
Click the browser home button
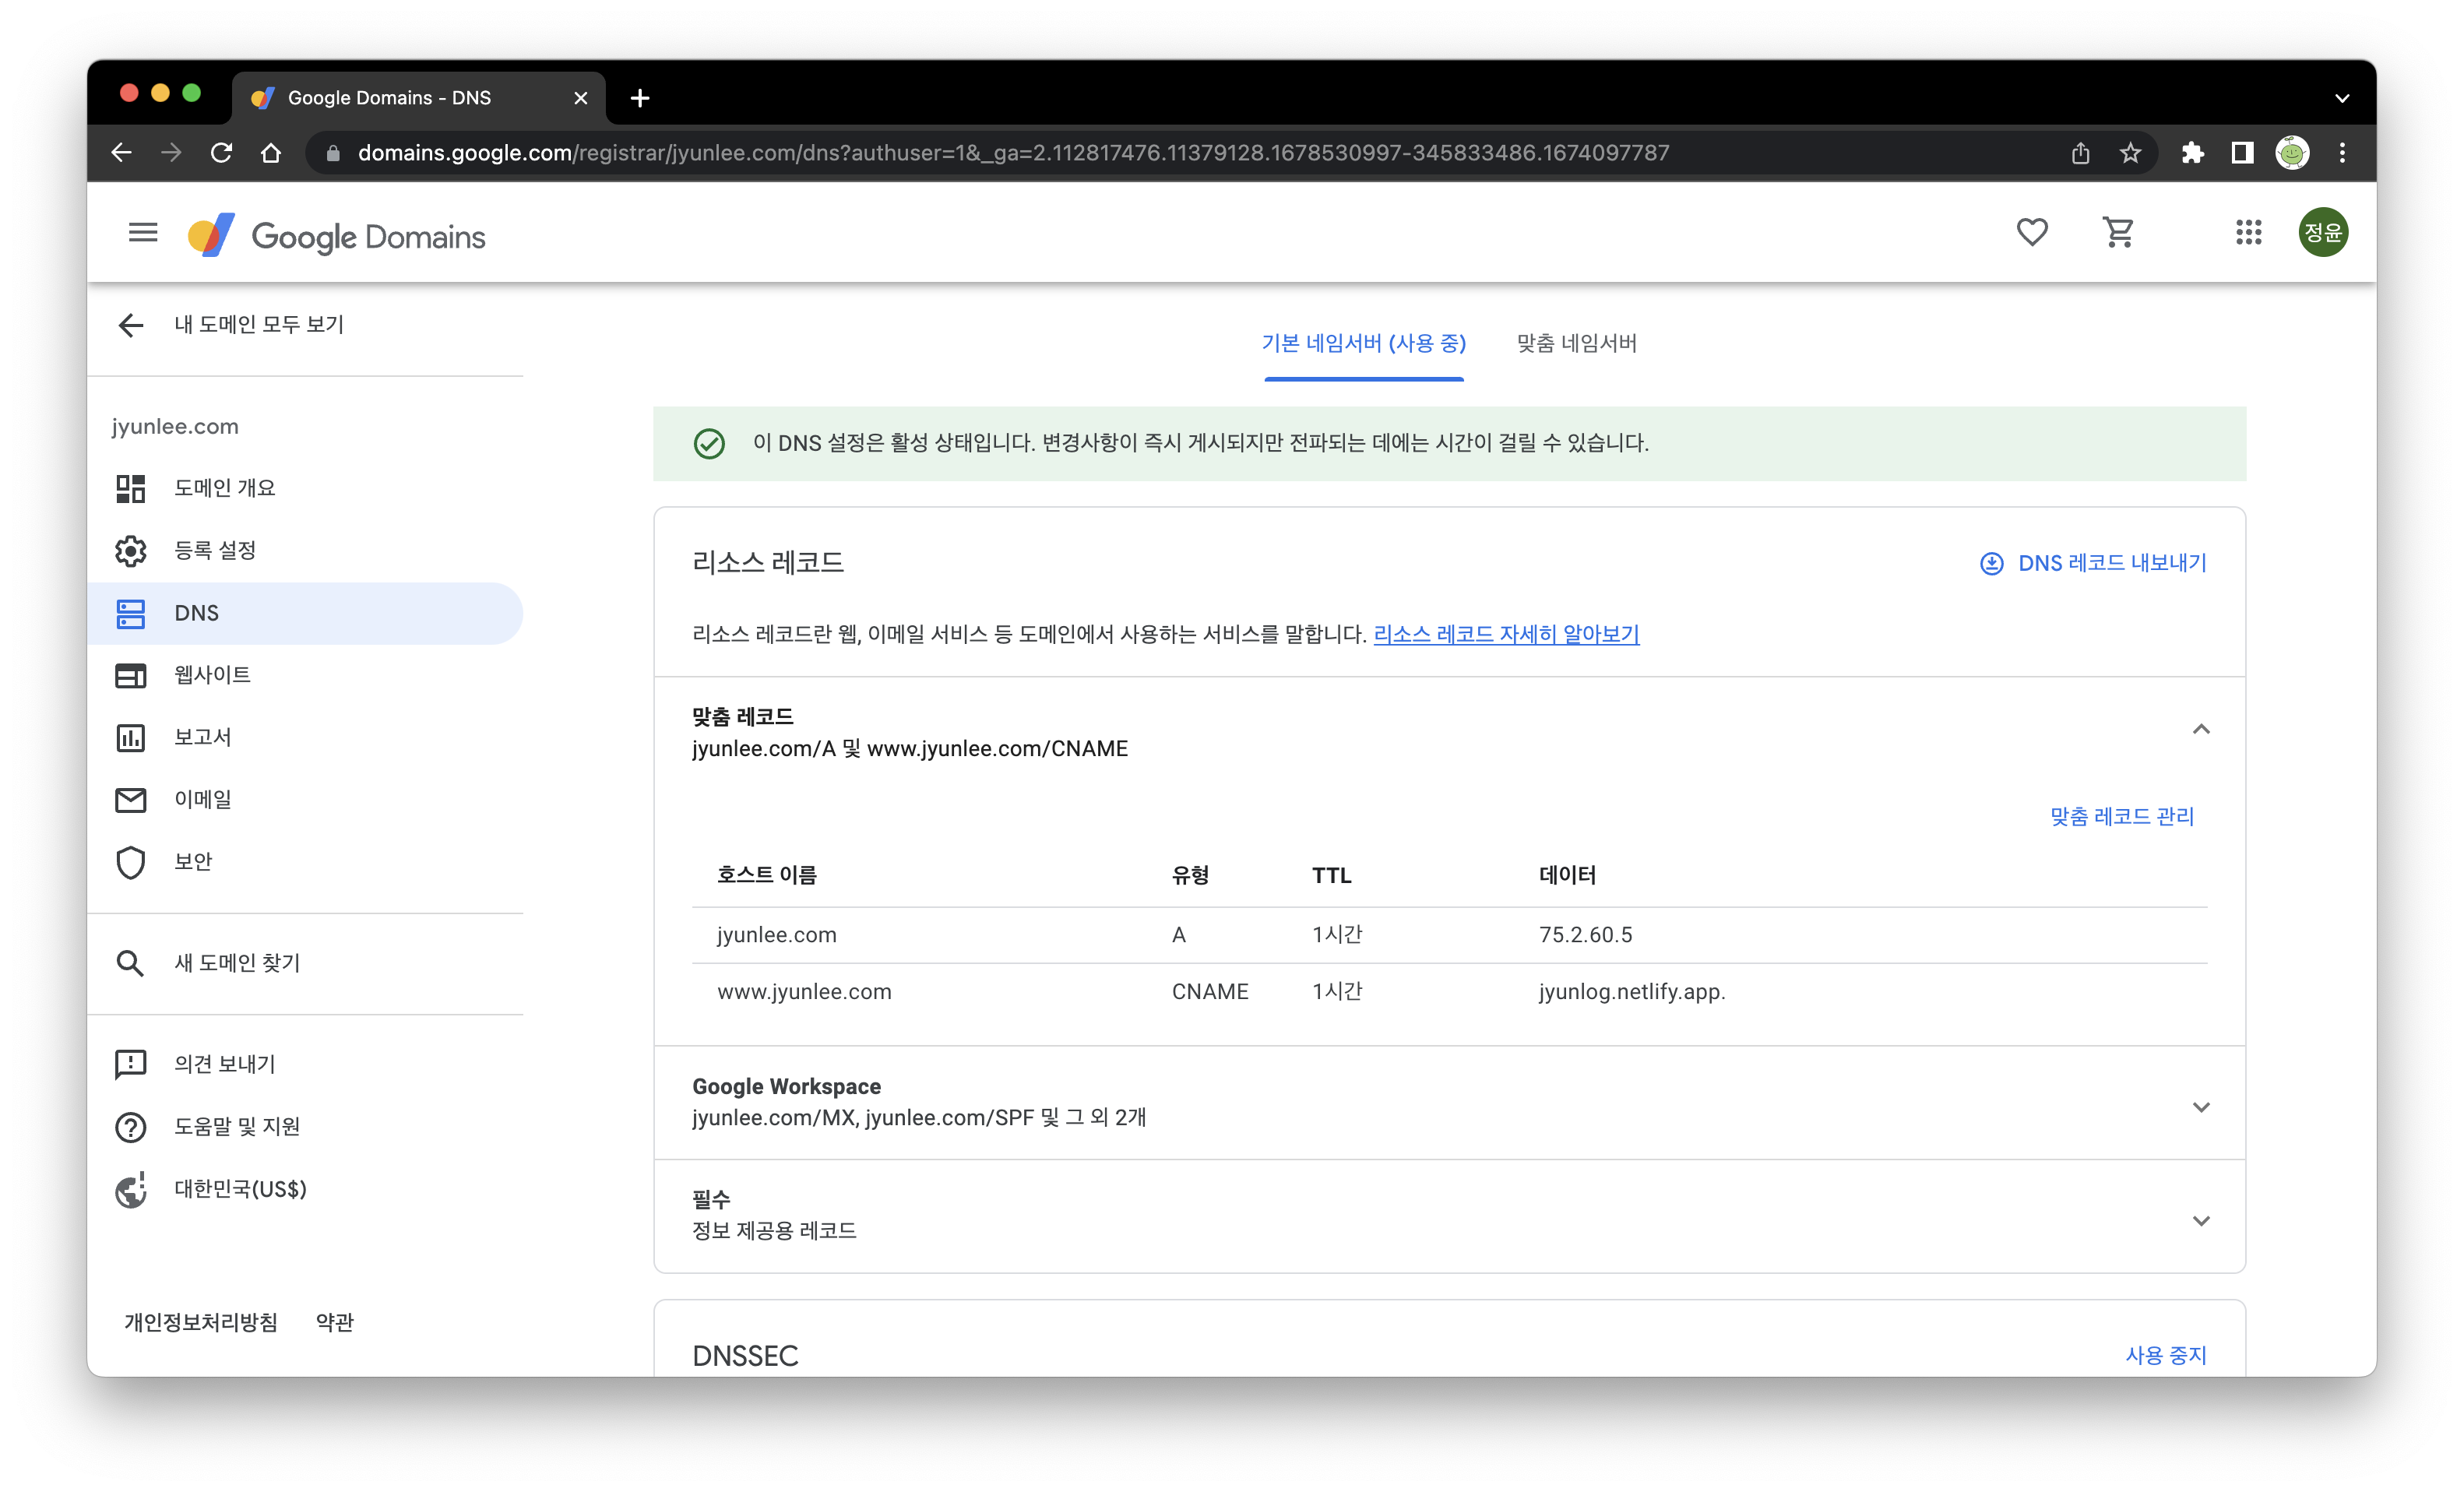271,153
